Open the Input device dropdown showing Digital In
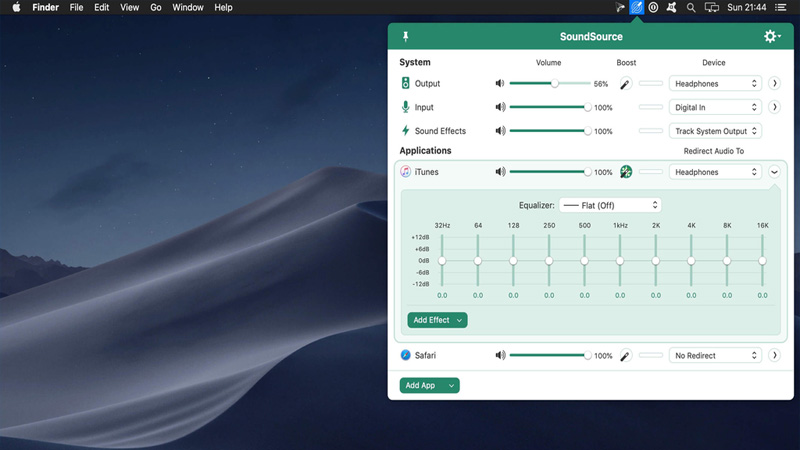This screenshot has width=800, height=450. (x=715, y=107)
